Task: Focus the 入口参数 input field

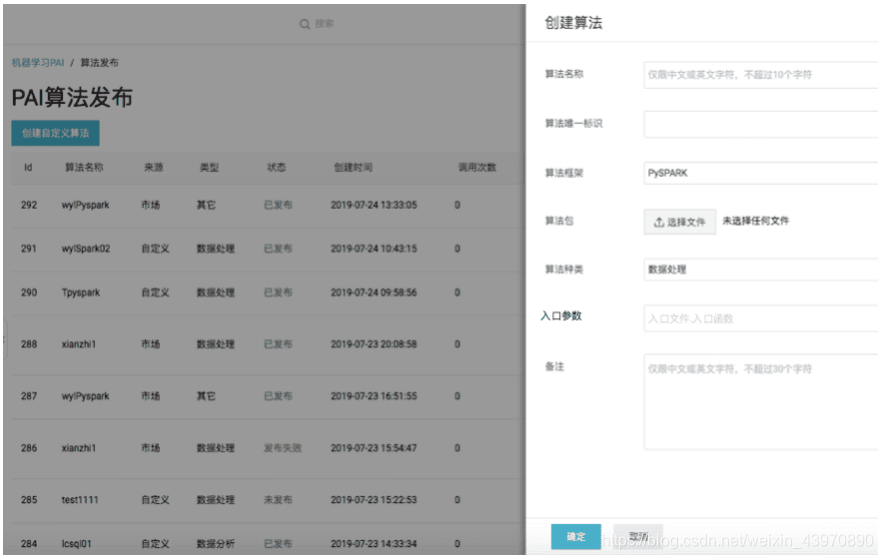Action: 760,319
